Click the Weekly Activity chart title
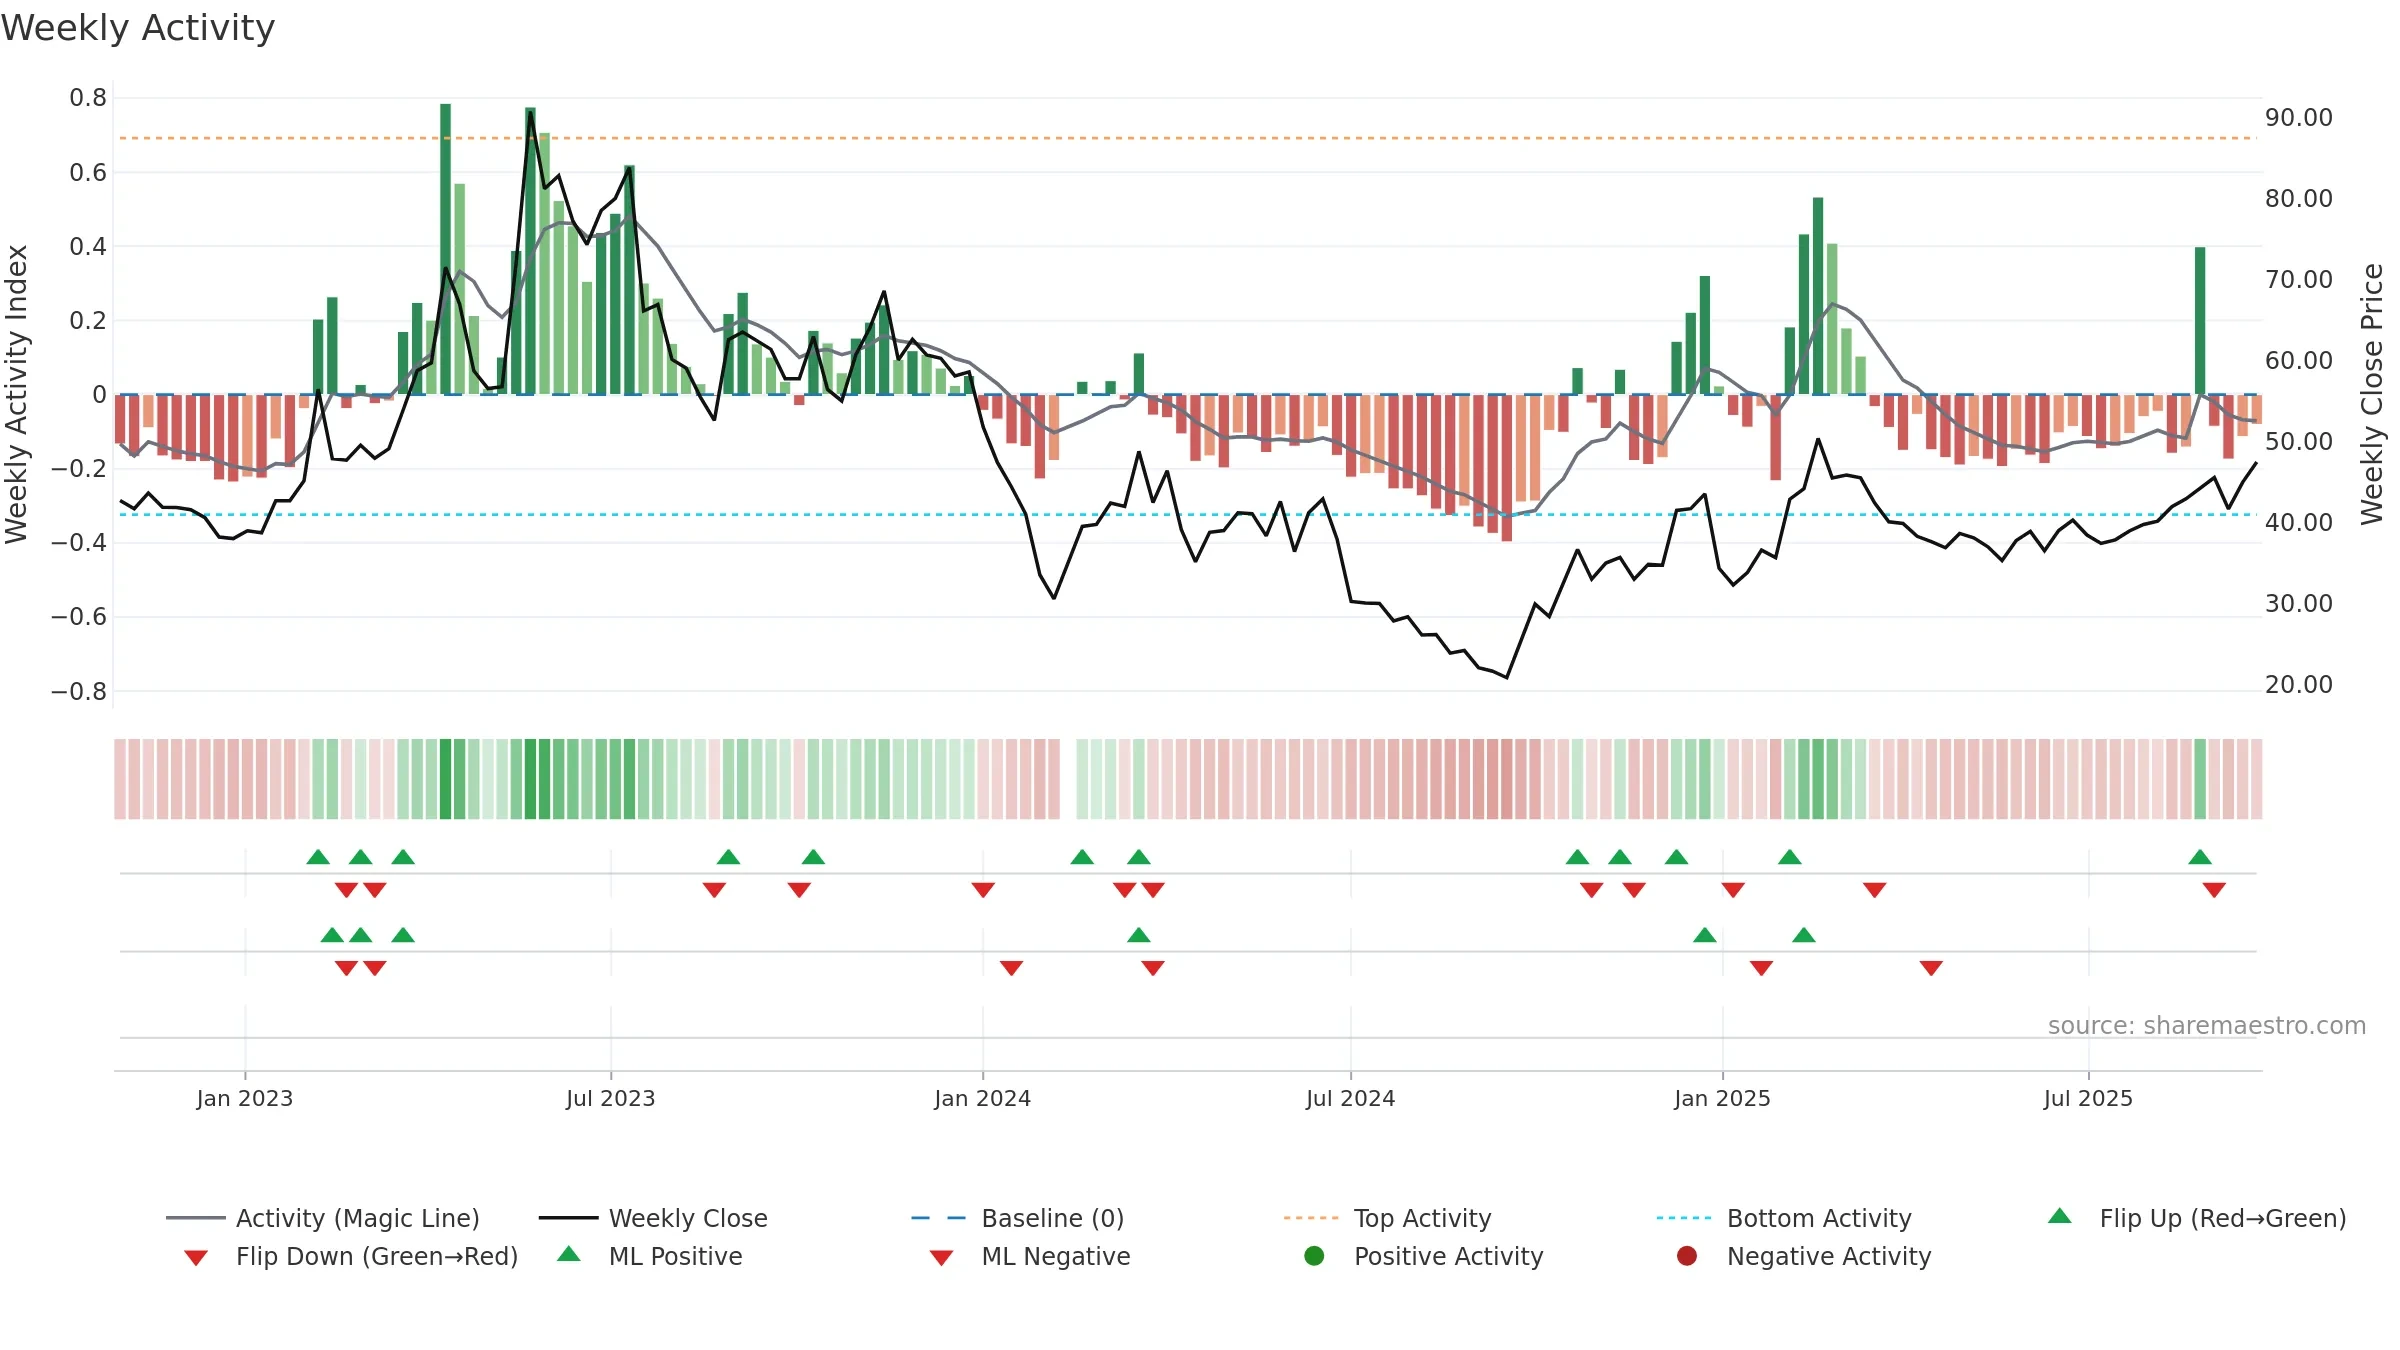Image resolution: width=2400 pixels, height=1350 pixels. (138, 28)
